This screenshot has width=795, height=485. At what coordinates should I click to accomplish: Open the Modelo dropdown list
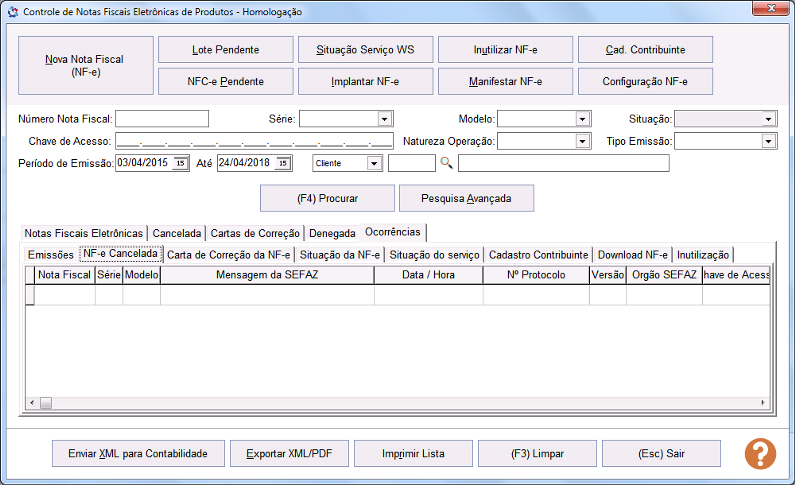tap(582, 119)
